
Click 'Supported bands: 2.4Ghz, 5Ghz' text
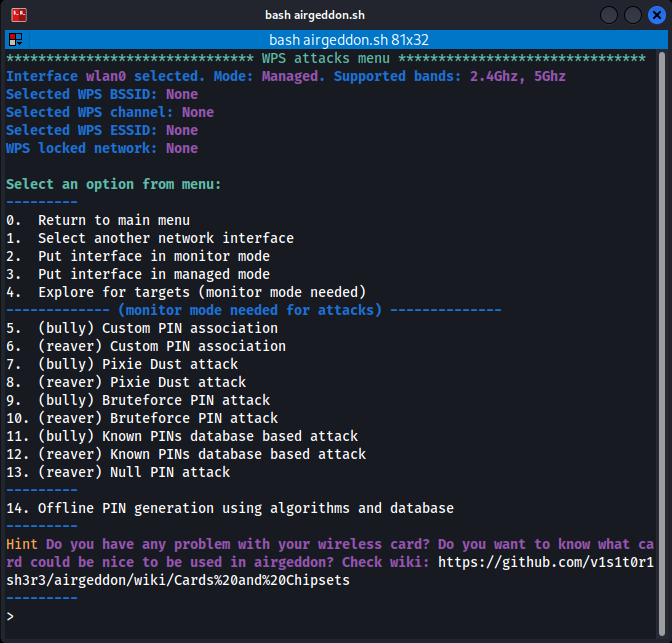point(450,76)
